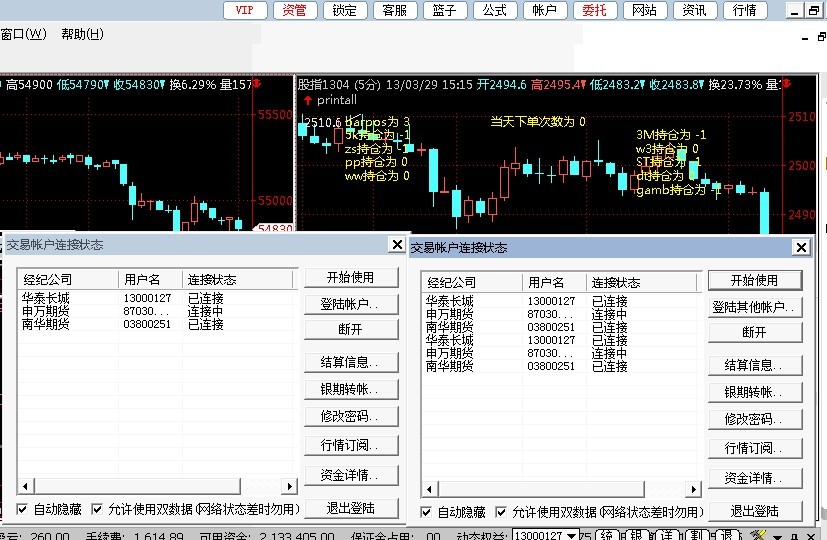The image size is (827, 540).
Task: Click 登陆帐户 in left dialog
Action: [x=351, y=304]
